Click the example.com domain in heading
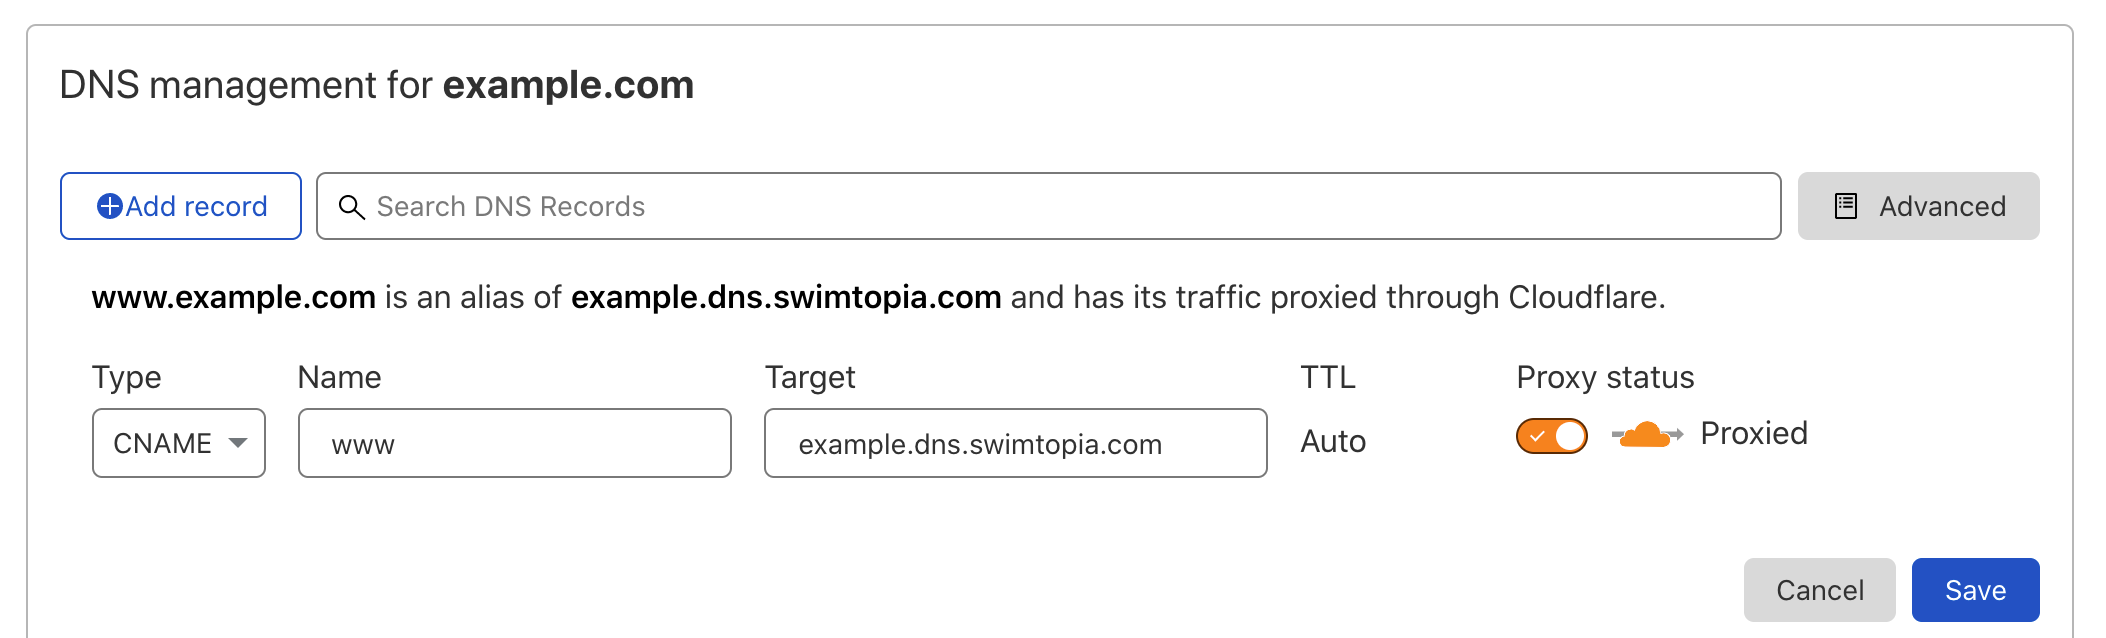Screen dimensions: 2106x638 click(568, 85)
